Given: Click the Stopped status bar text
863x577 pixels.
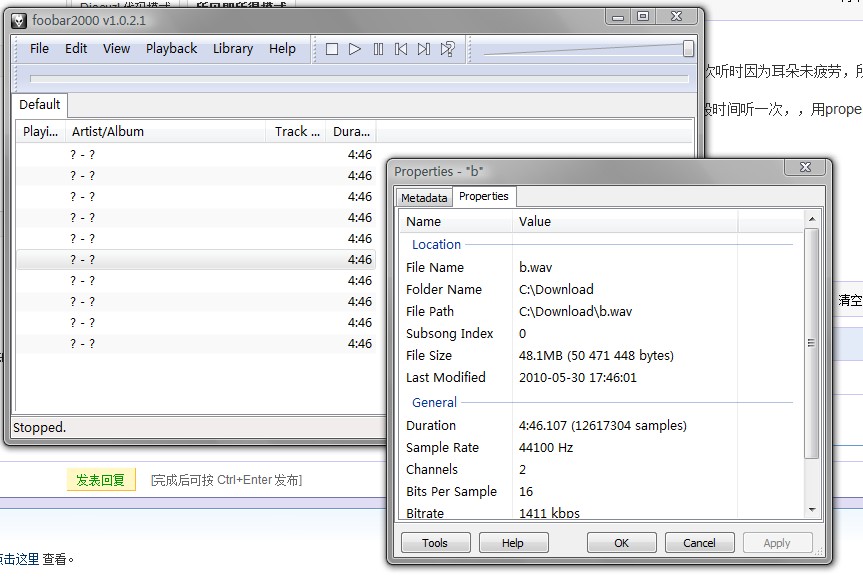Looking at the screenshot, I should 39,428.
